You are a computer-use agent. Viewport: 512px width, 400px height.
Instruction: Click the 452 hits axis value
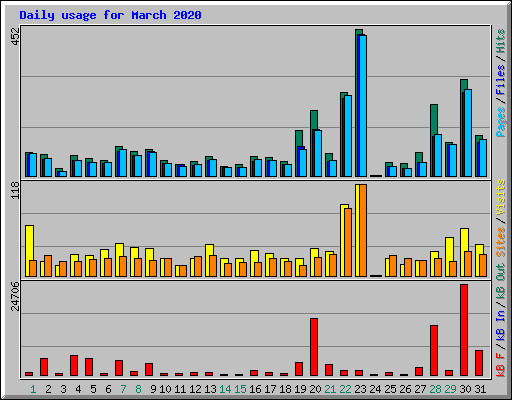pyautogui.click(x=15, y=37)
